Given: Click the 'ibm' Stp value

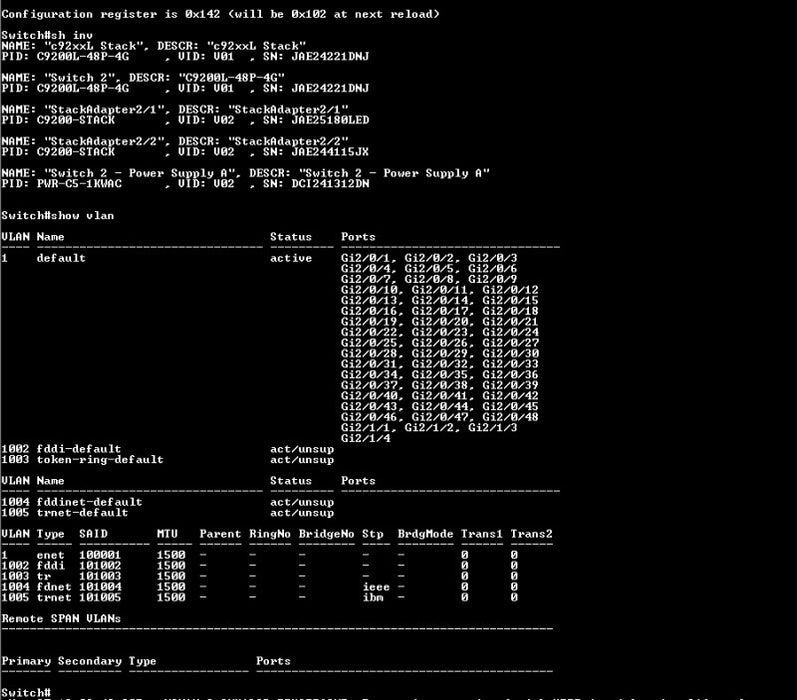Looking at the screenshot, I should coord(373,597).
